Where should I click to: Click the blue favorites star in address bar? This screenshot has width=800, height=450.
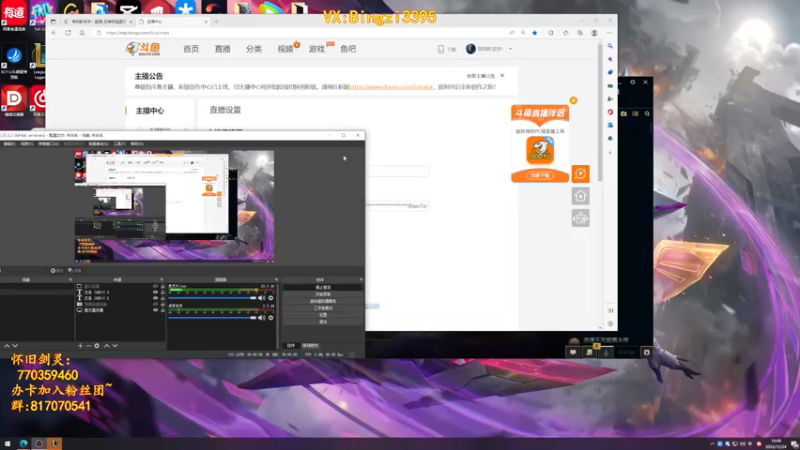[535, 33]
